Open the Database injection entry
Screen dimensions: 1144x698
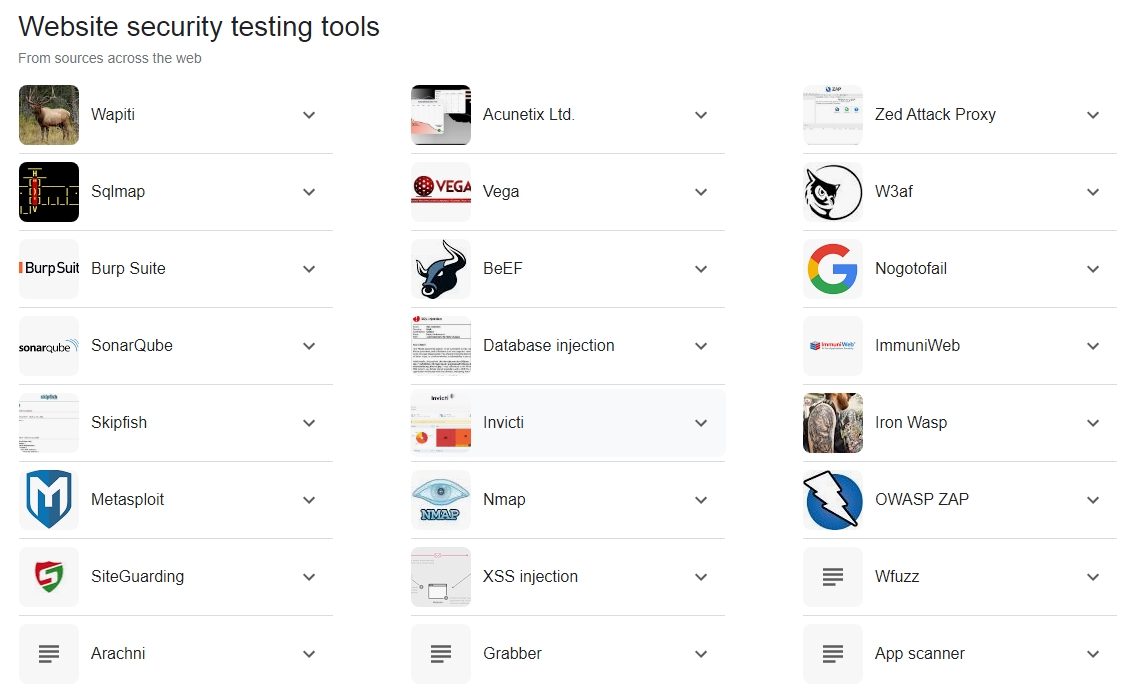[x=568, y=346]
